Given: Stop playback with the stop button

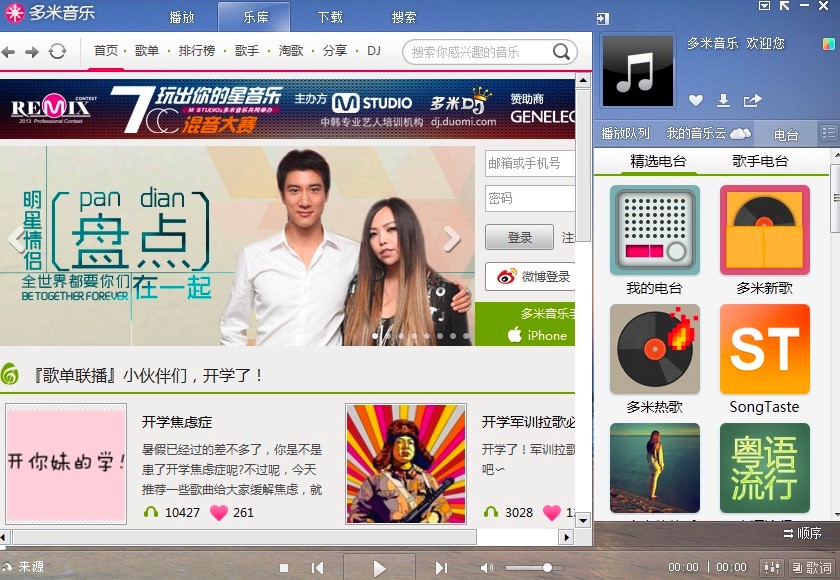Looking at the screenshot, I should tap(284, 568).
